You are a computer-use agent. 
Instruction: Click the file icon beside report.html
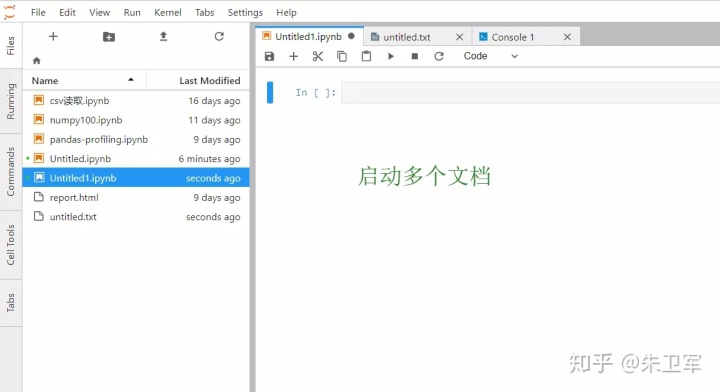coord(39,197)
